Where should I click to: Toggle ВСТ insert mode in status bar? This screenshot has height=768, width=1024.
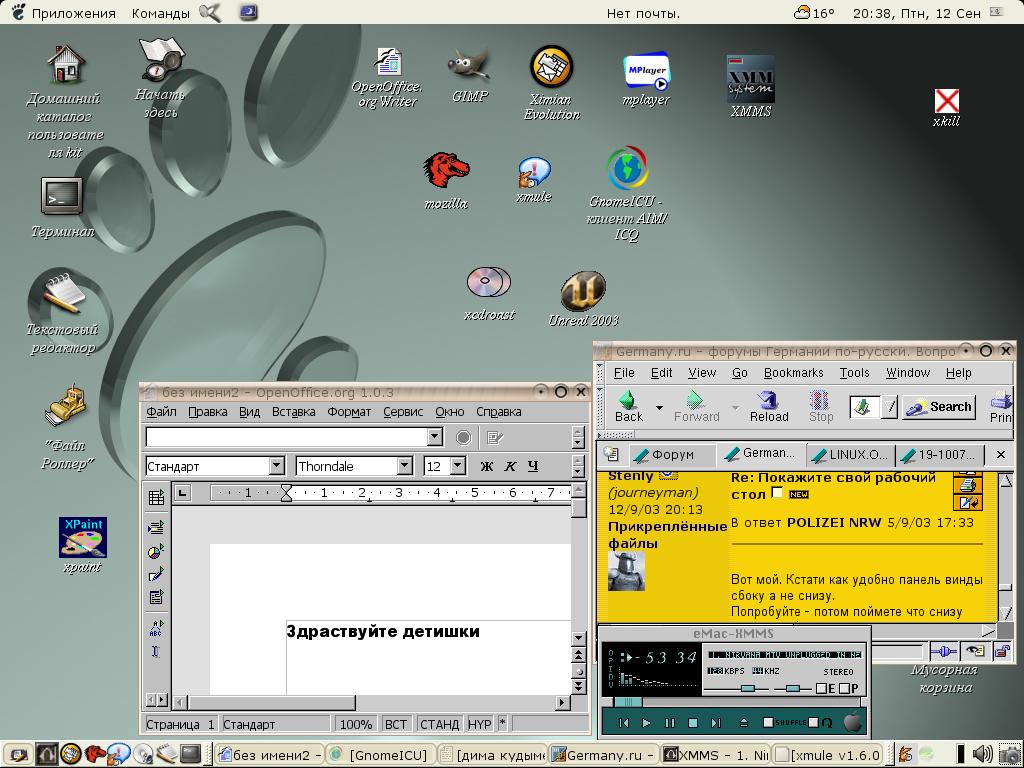click(x=396, y=724)
